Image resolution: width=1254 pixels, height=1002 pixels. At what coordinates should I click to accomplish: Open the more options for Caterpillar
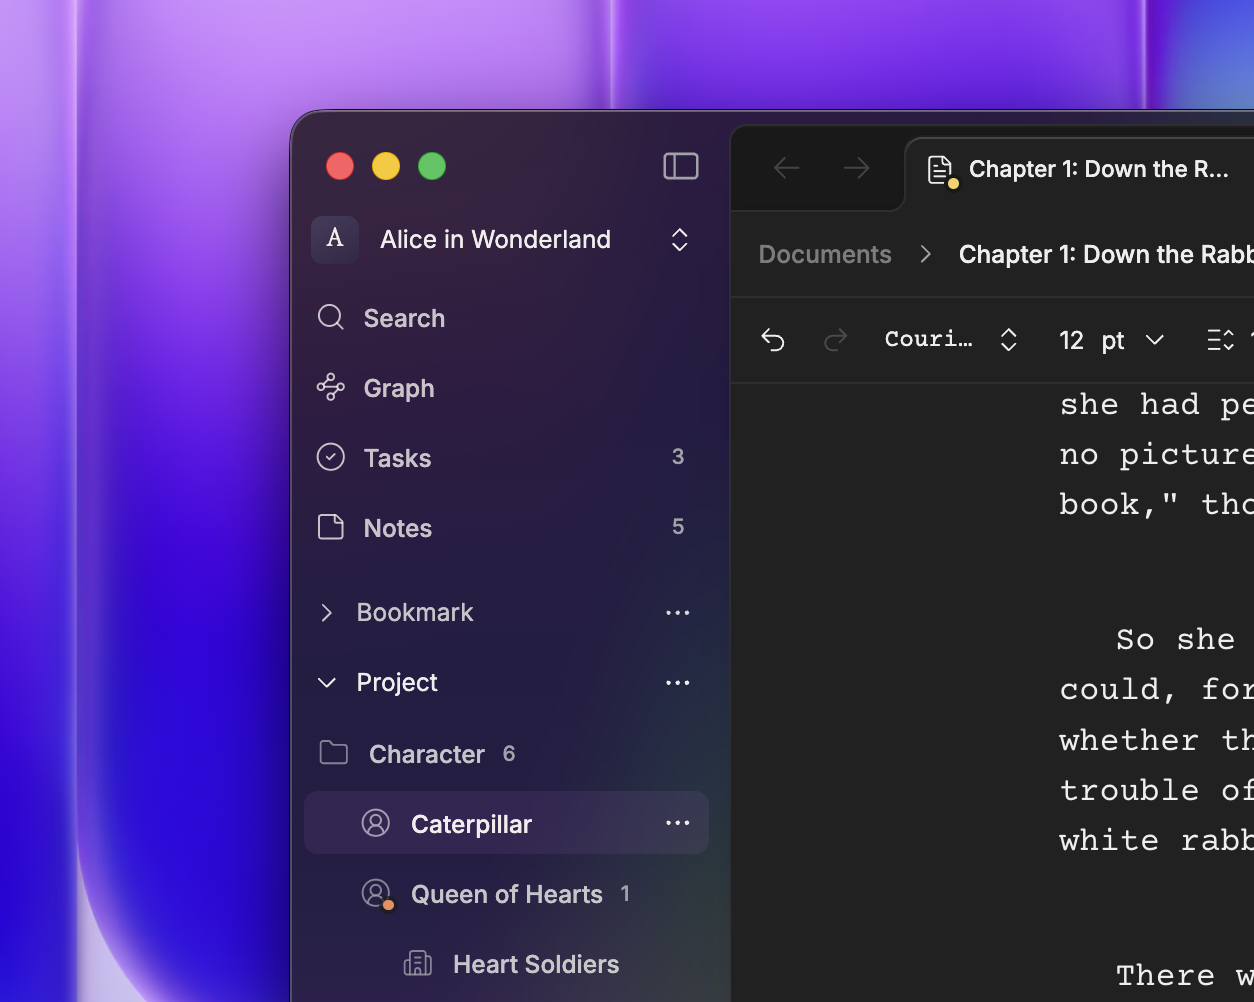[678, 823]
